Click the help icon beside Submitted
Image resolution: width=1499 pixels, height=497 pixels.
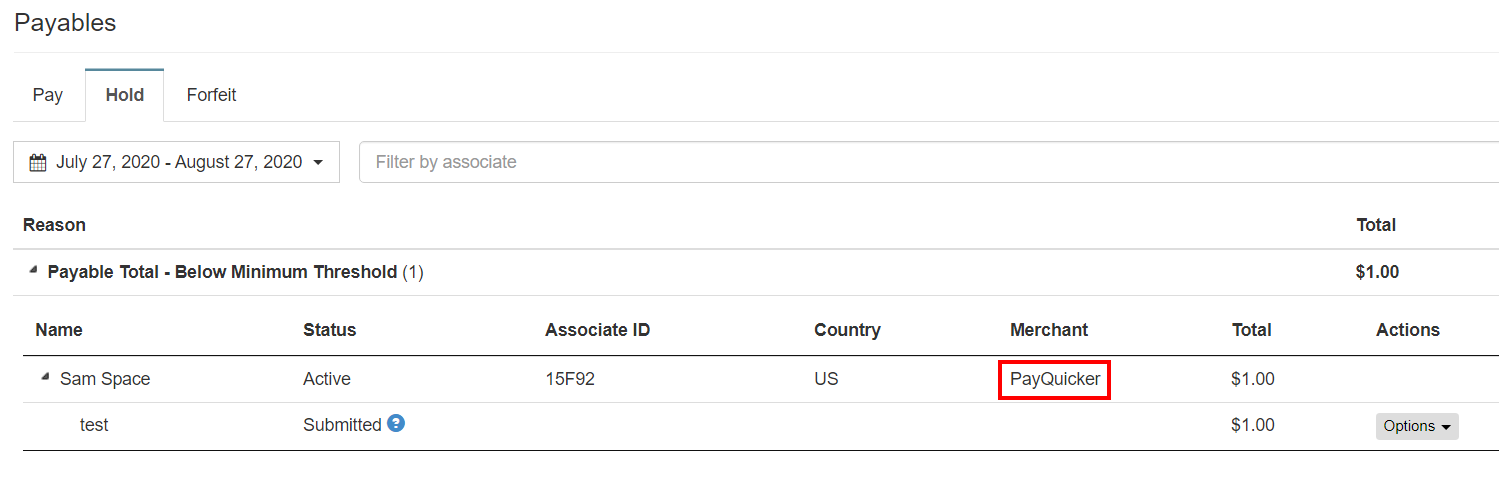point(396,424)
